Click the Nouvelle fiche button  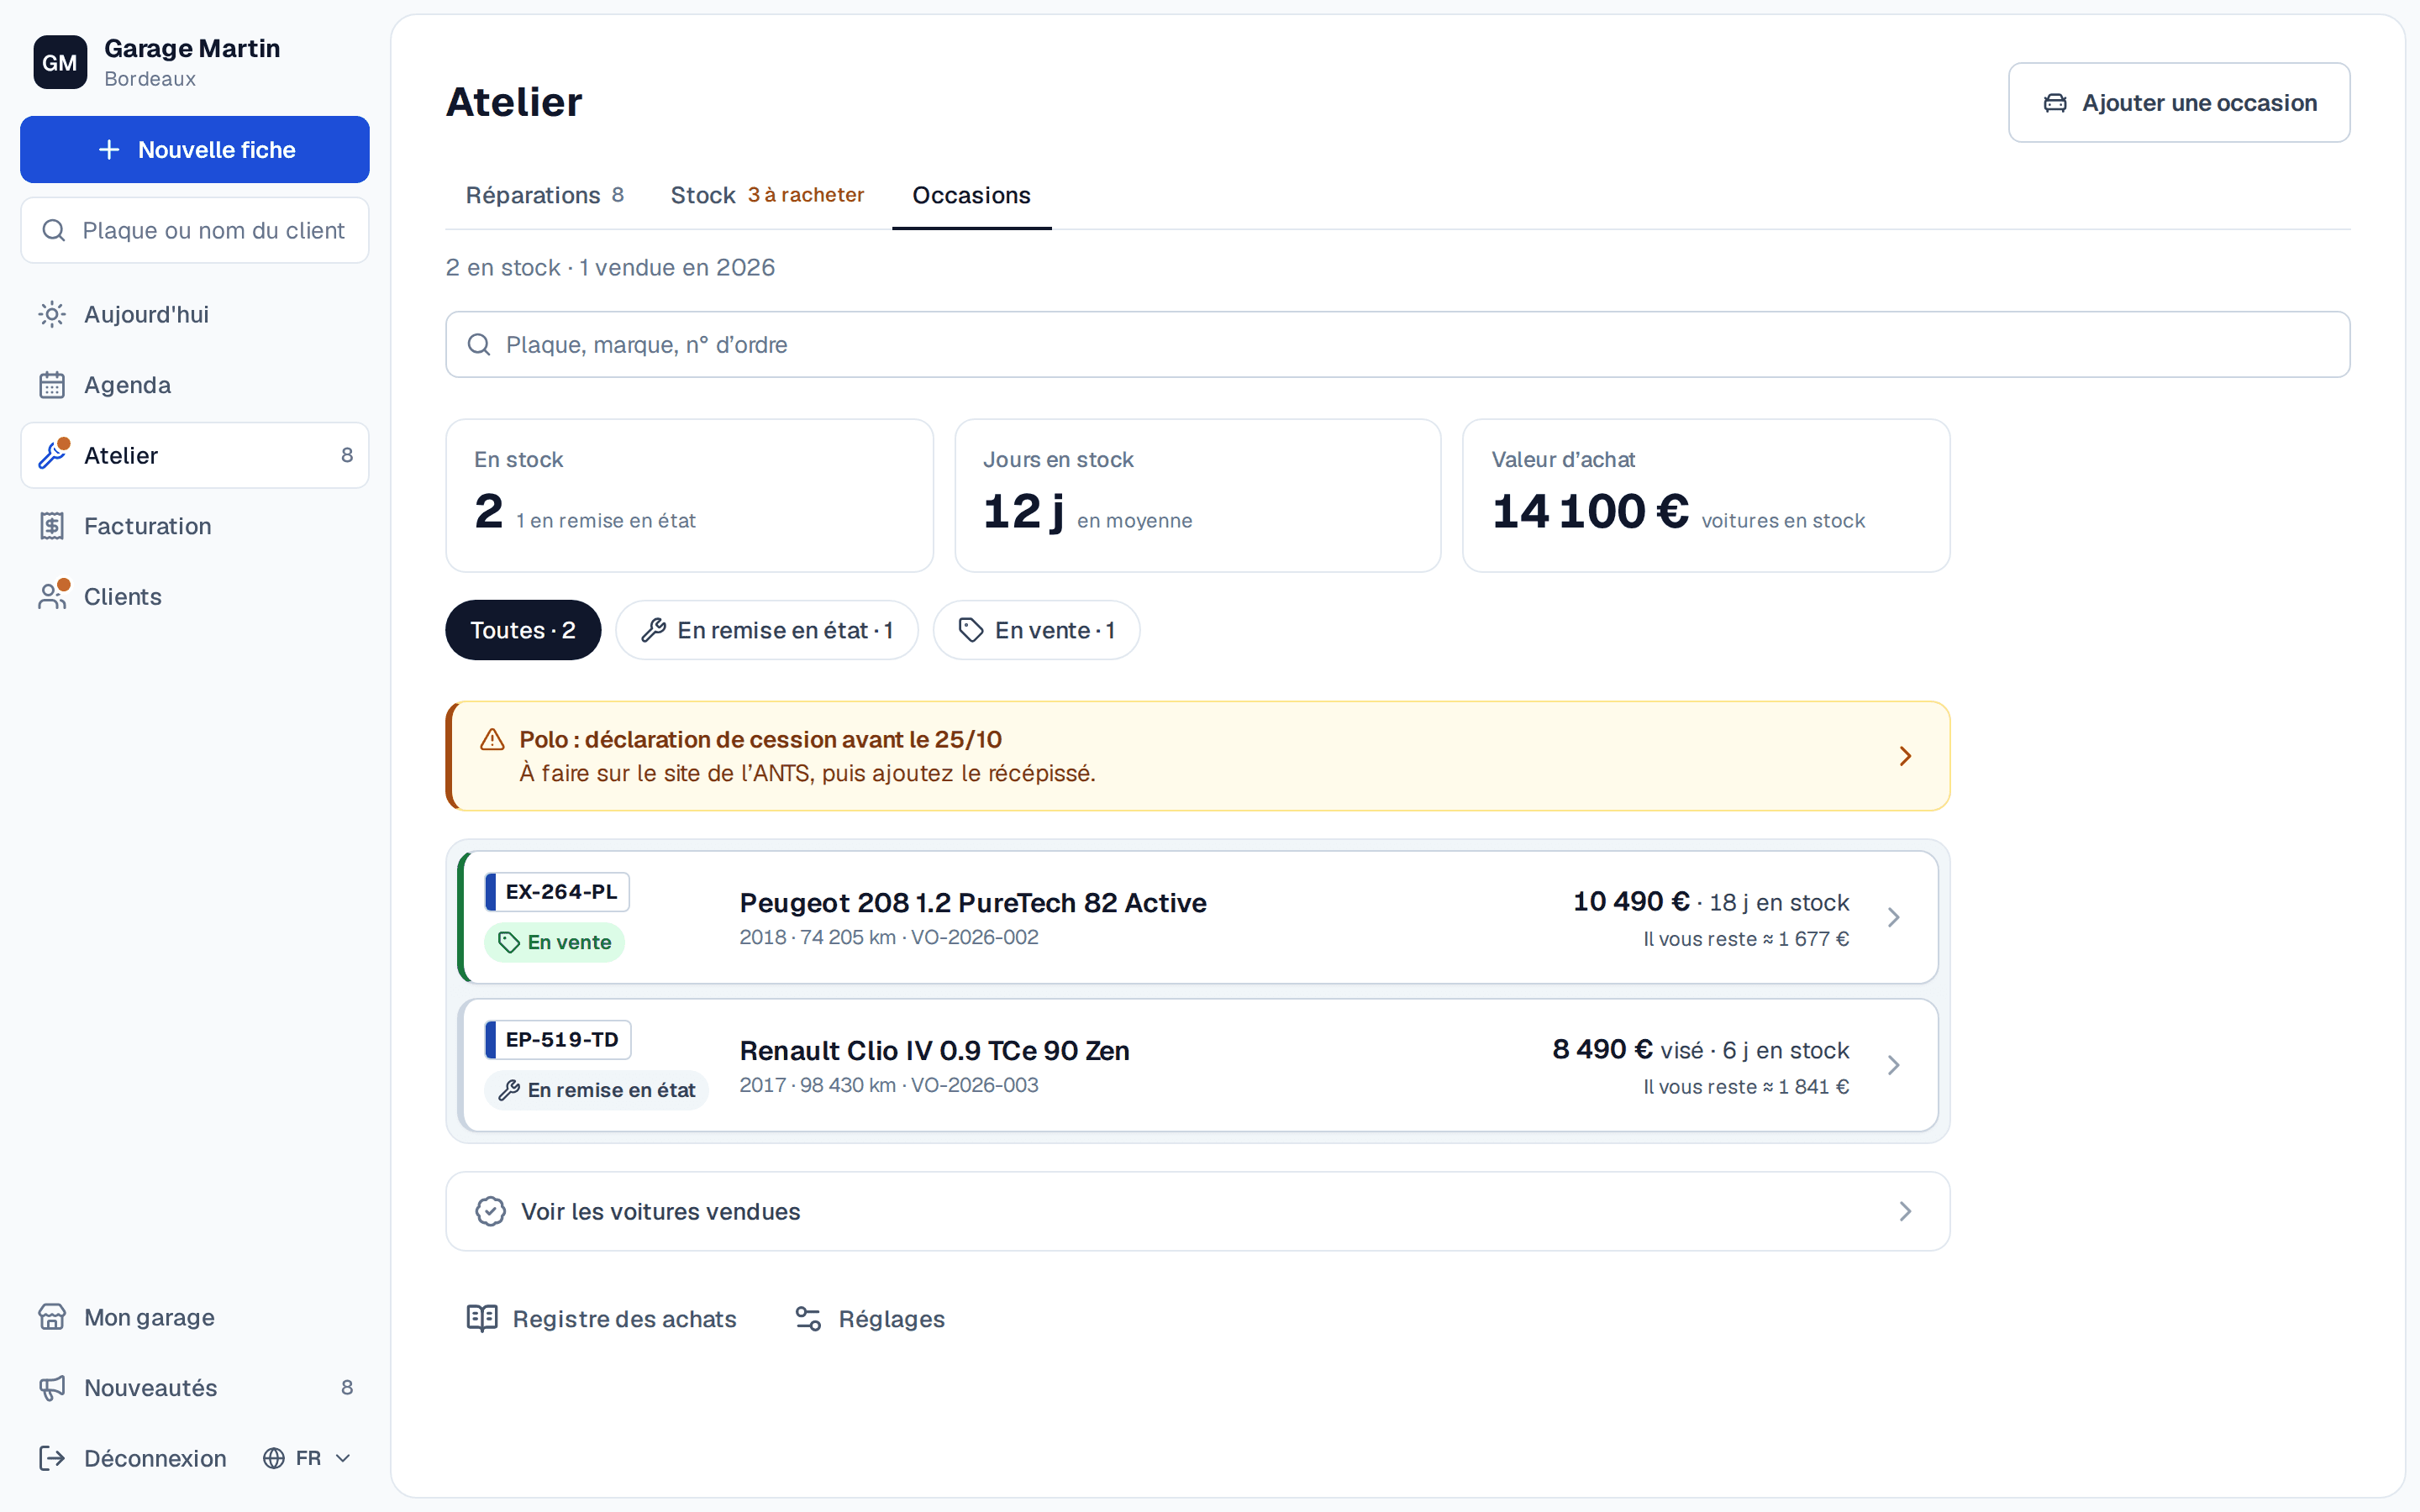(195, 150)
